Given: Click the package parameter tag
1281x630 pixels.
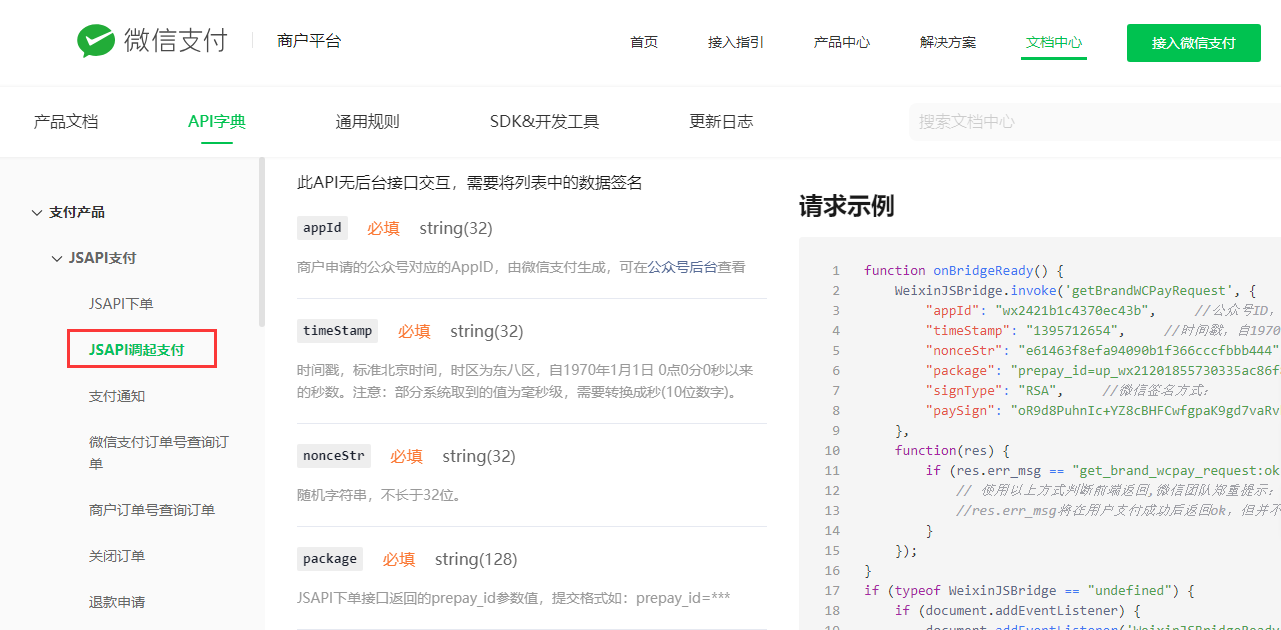Looking at the screenshot, I should pos(330,559).
